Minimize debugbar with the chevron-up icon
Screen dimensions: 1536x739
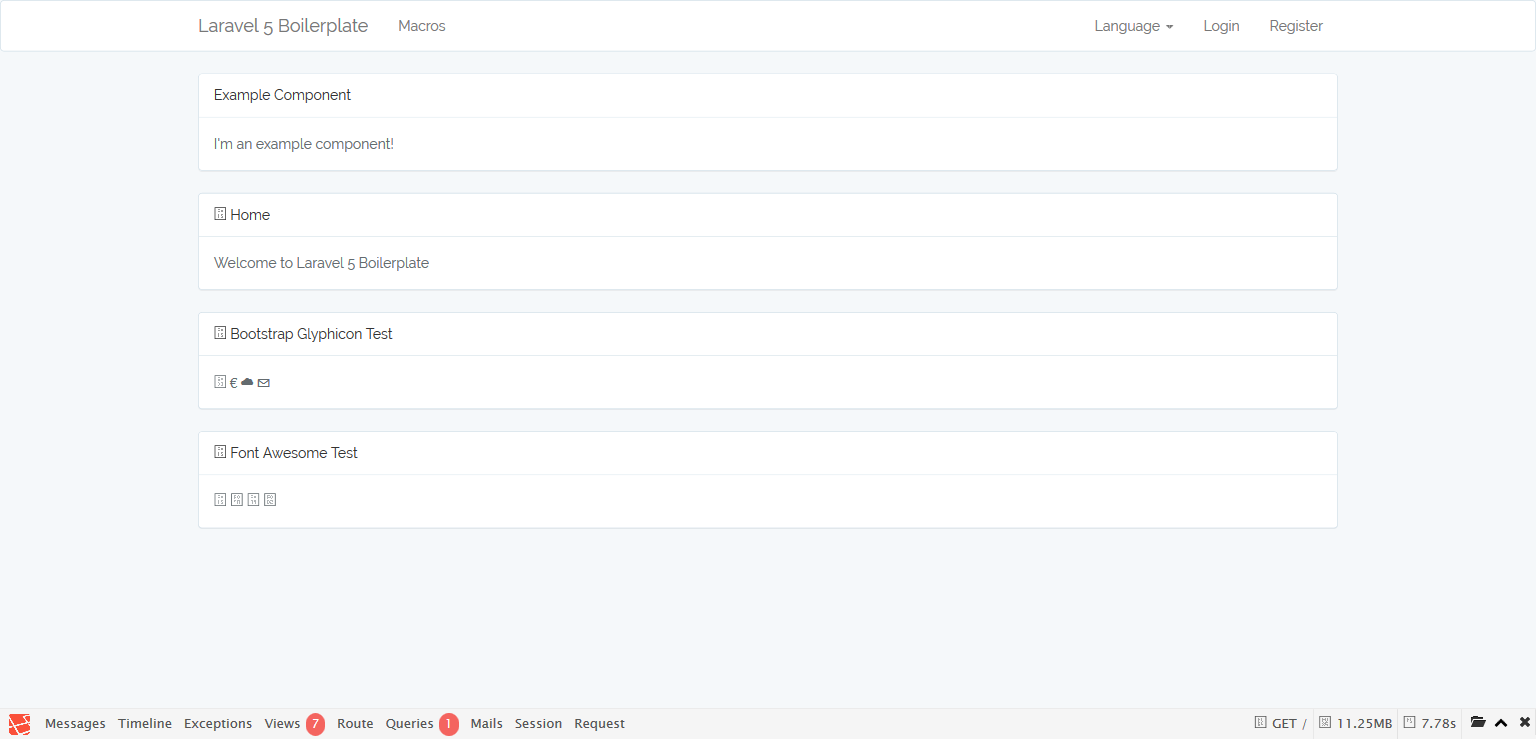1501,723
